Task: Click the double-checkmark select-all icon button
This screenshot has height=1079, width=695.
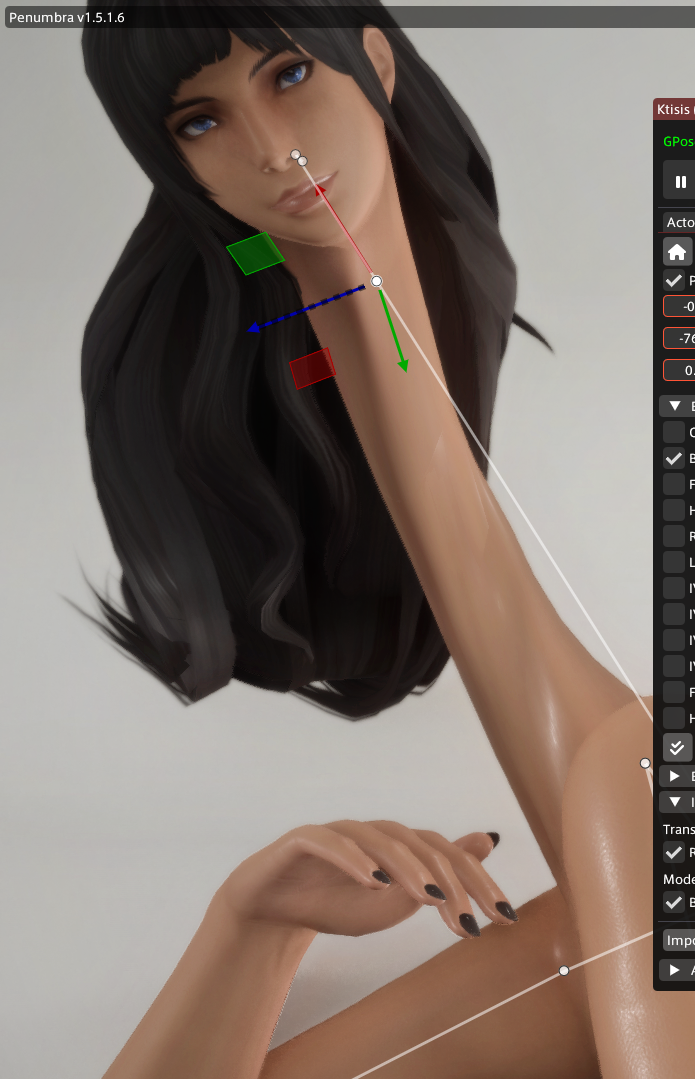Action: pos(677,747)
